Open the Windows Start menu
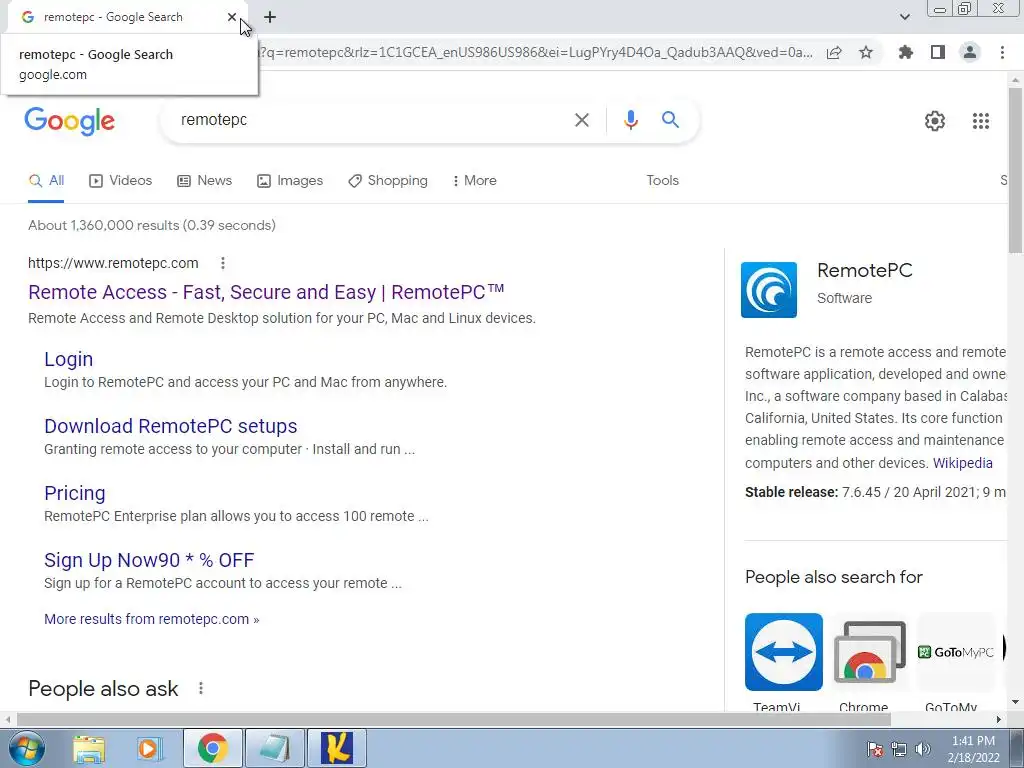The width and height of the screenshot is (1024, 768). coord(25,748)
